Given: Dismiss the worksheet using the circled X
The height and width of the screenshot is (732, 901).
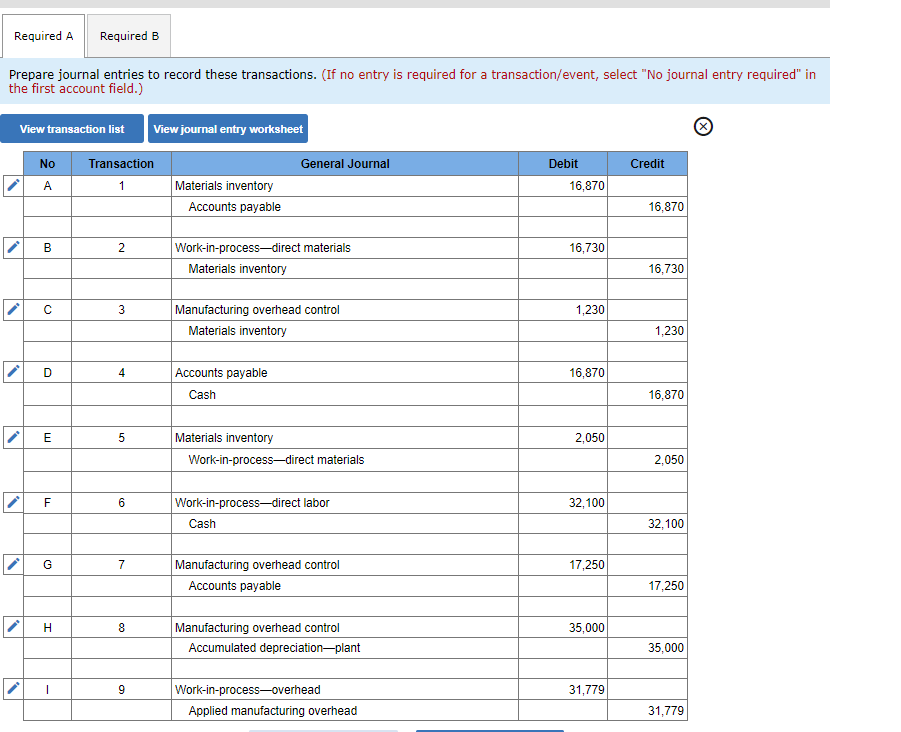Looking at the screenshot, I should click(703, 126).
